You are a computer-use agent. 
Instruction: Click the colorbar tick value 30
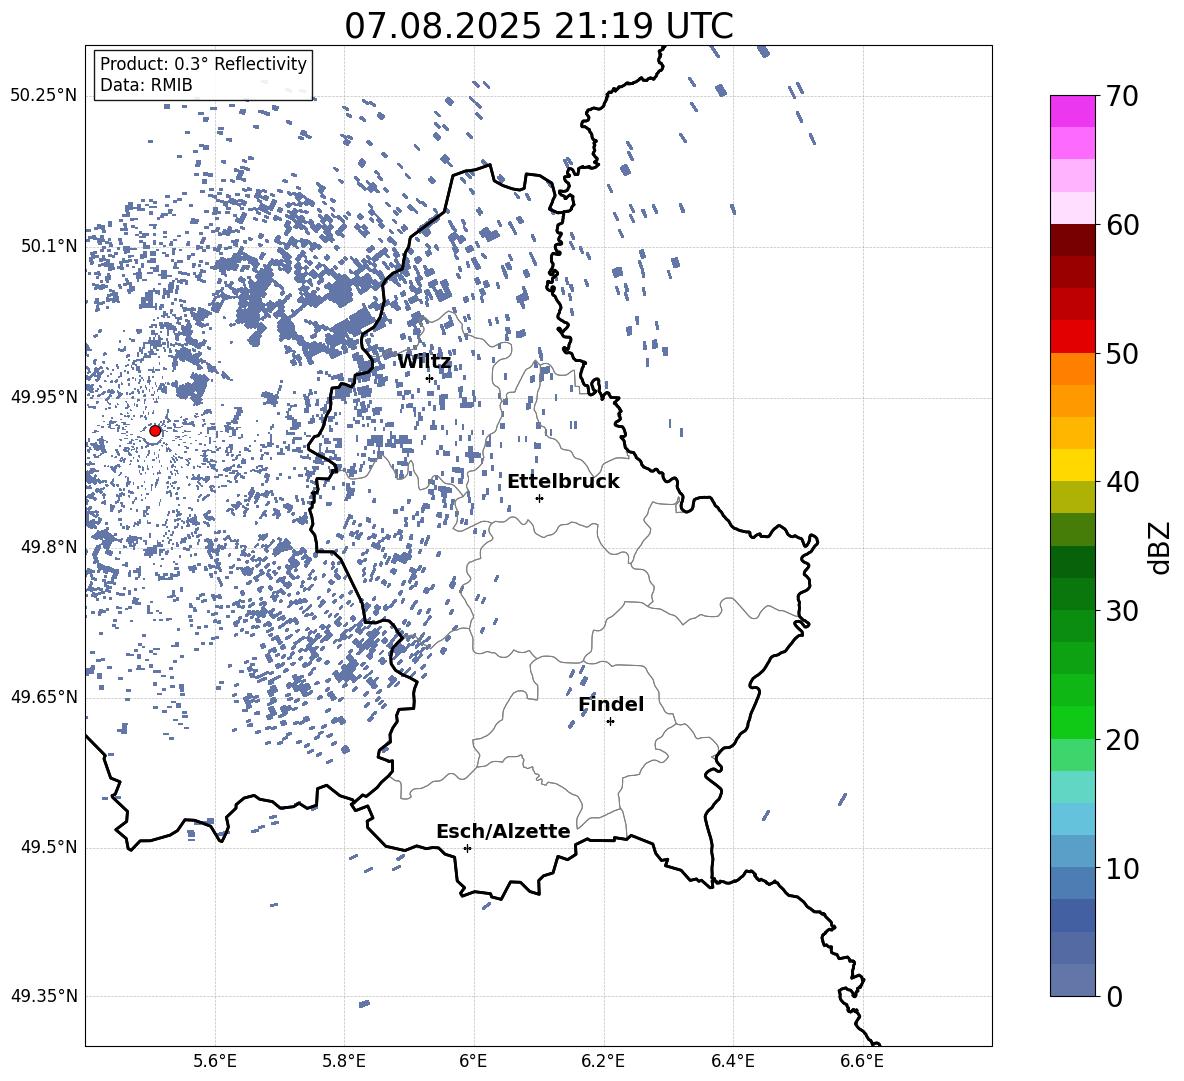[1122, 611]
